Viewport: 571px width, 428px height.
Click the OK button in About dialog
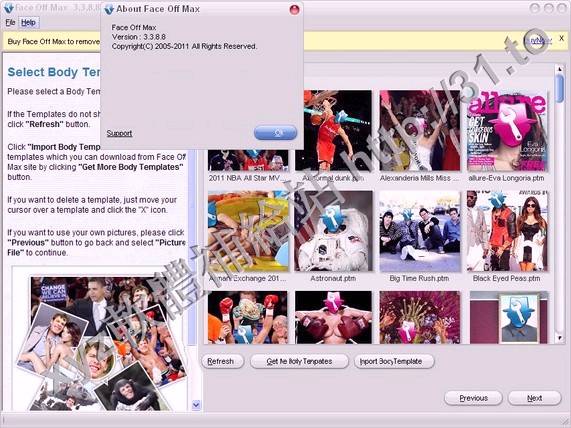[276, 133]
